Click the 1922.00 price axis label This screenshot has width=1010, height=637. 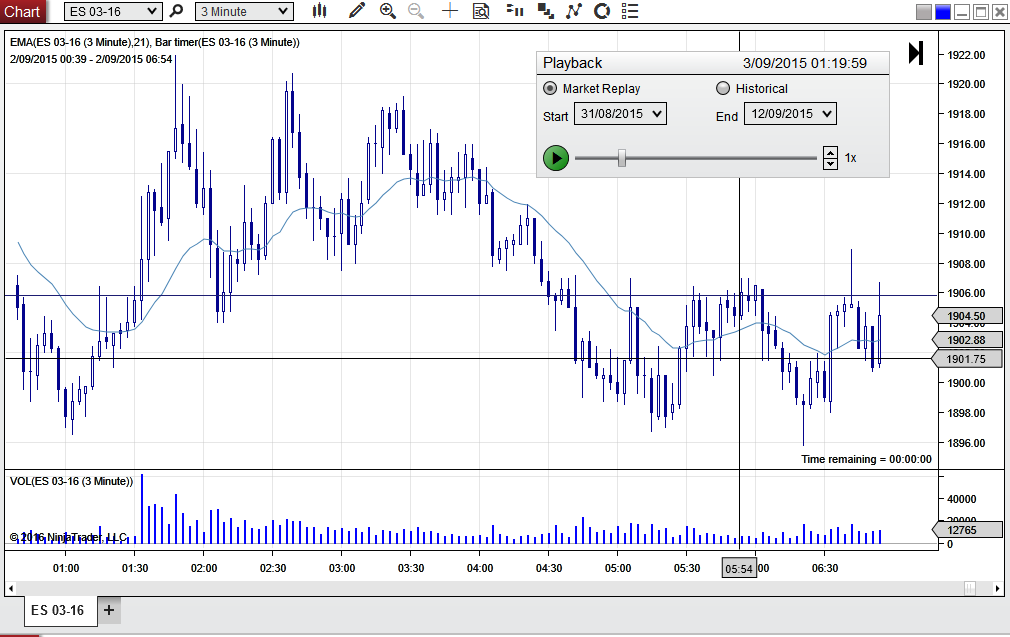[966, 55]
